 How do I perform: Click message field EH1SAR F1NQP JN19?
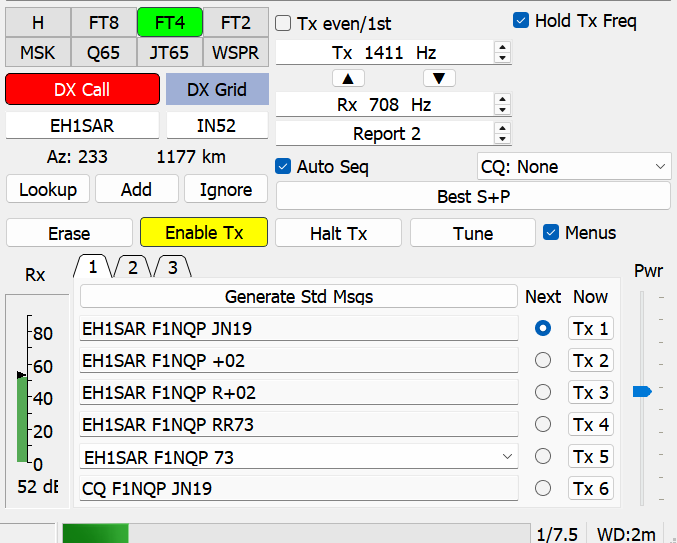[299, 328]
